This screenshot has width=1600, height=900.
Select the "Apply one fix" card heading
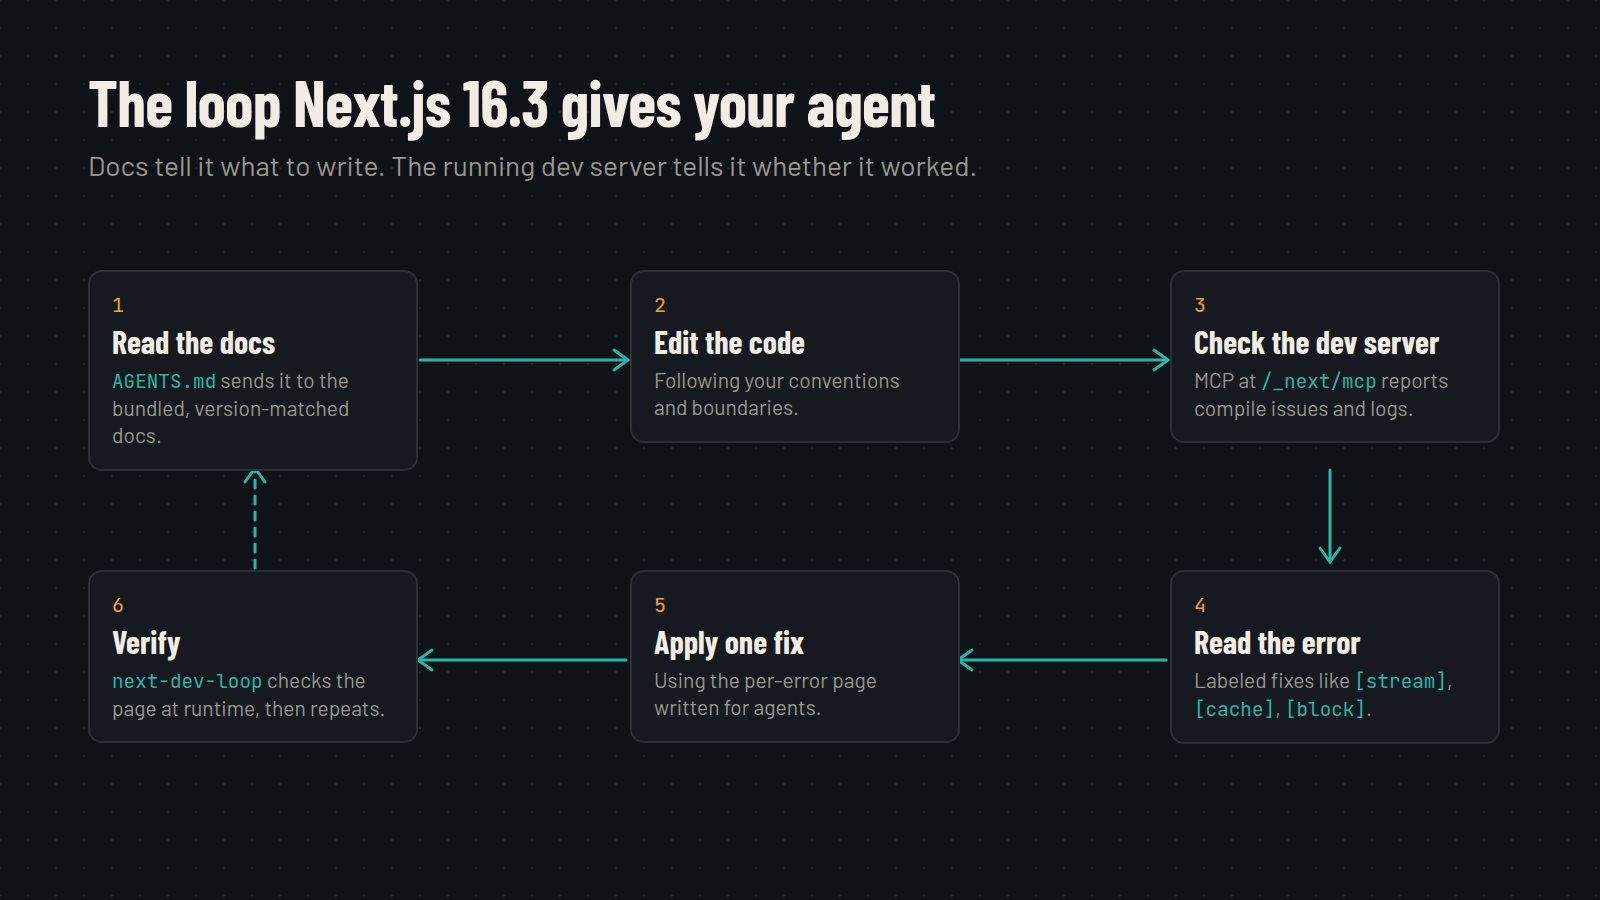point(729,643)
